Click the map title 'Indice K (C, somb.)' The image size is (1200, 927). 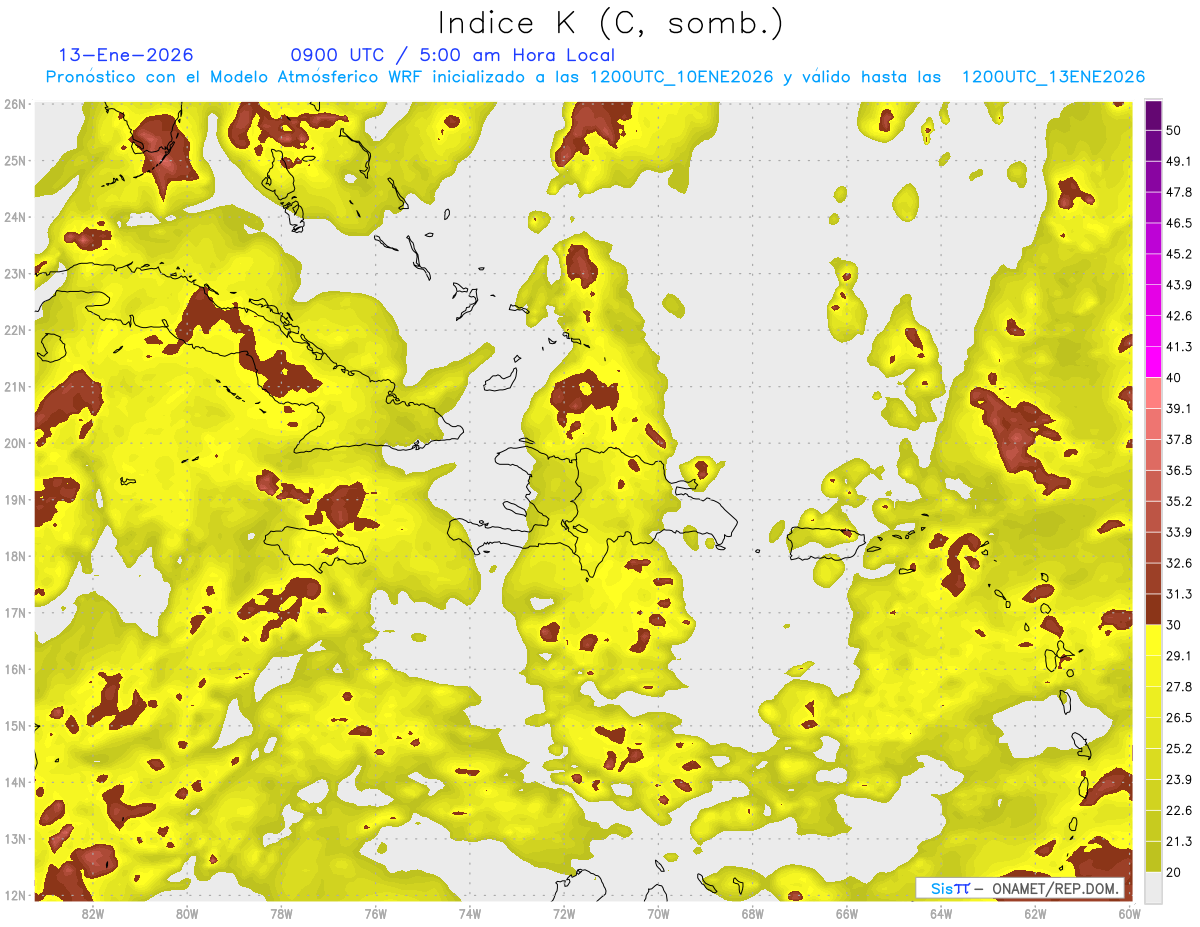[610, 24]
